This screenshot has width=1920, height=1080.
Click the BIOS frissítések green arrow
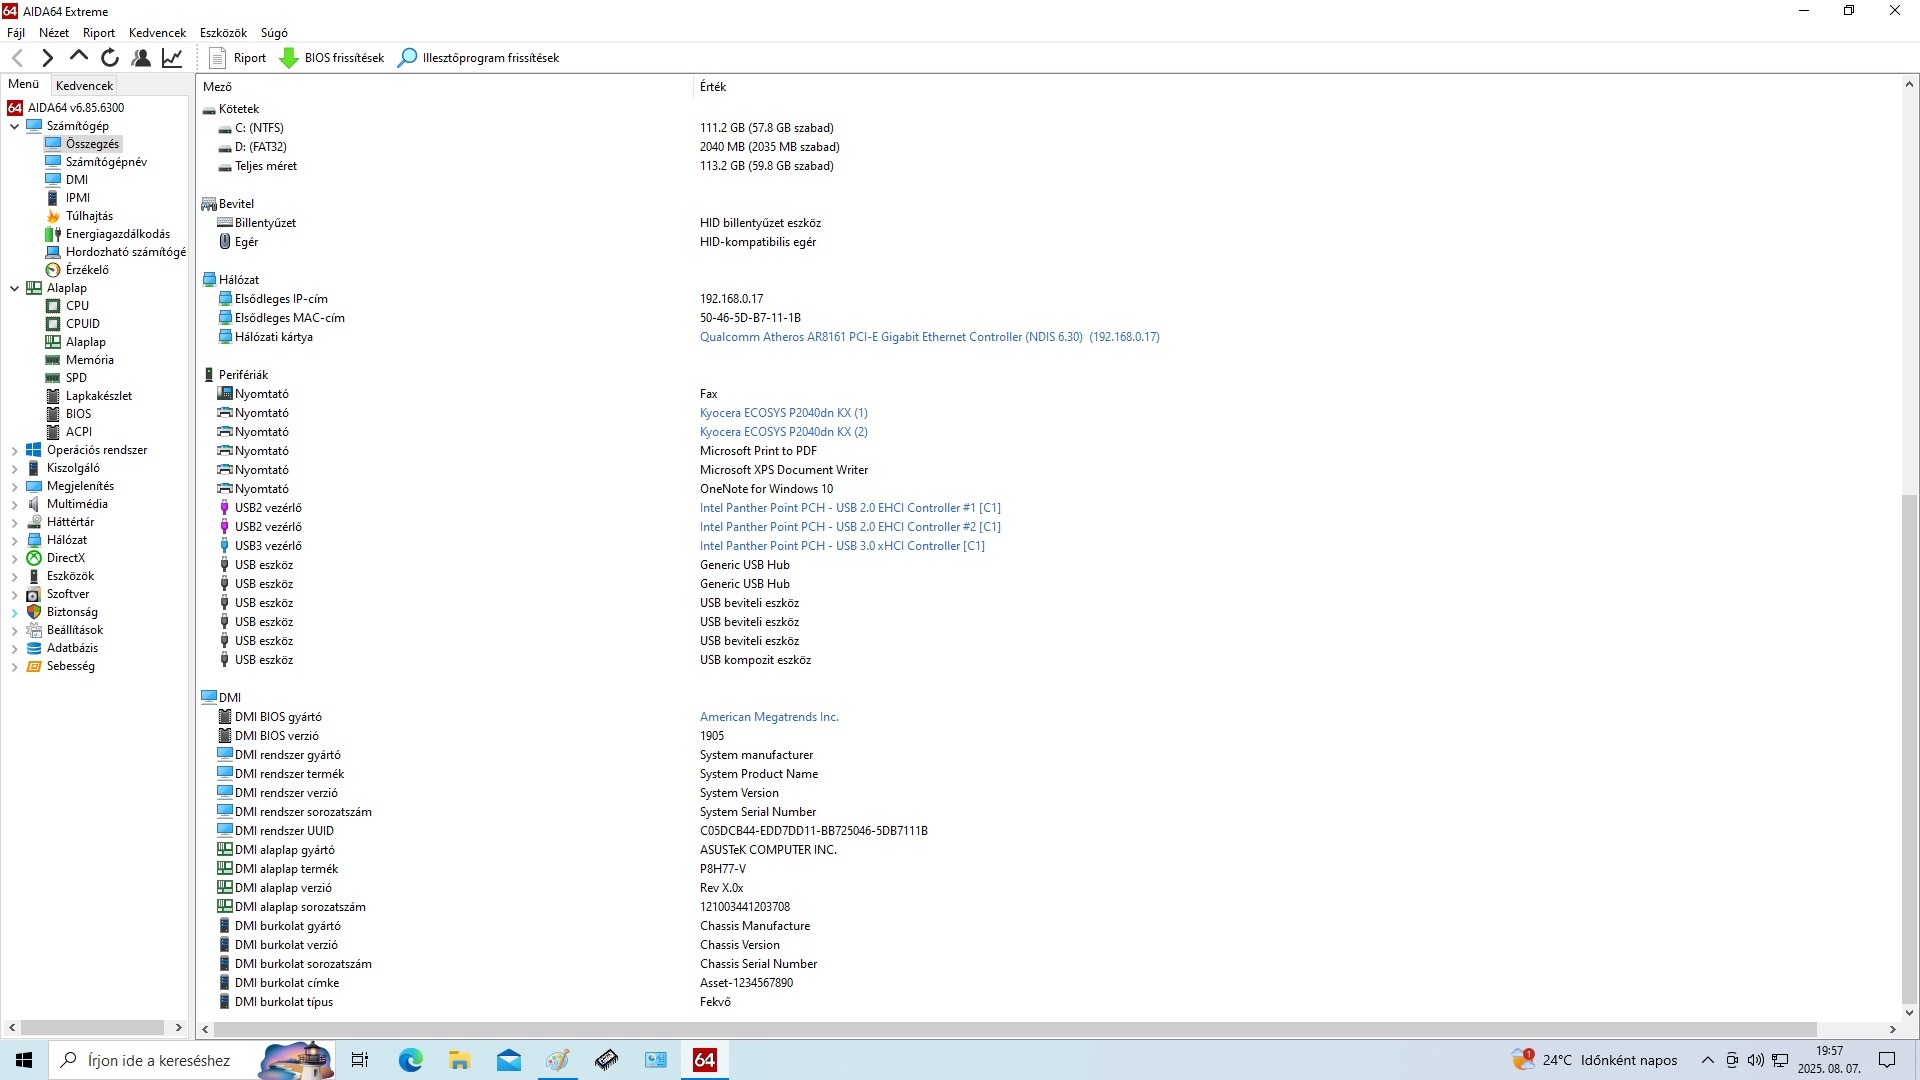pyautogui.click(x=289, y=58)
